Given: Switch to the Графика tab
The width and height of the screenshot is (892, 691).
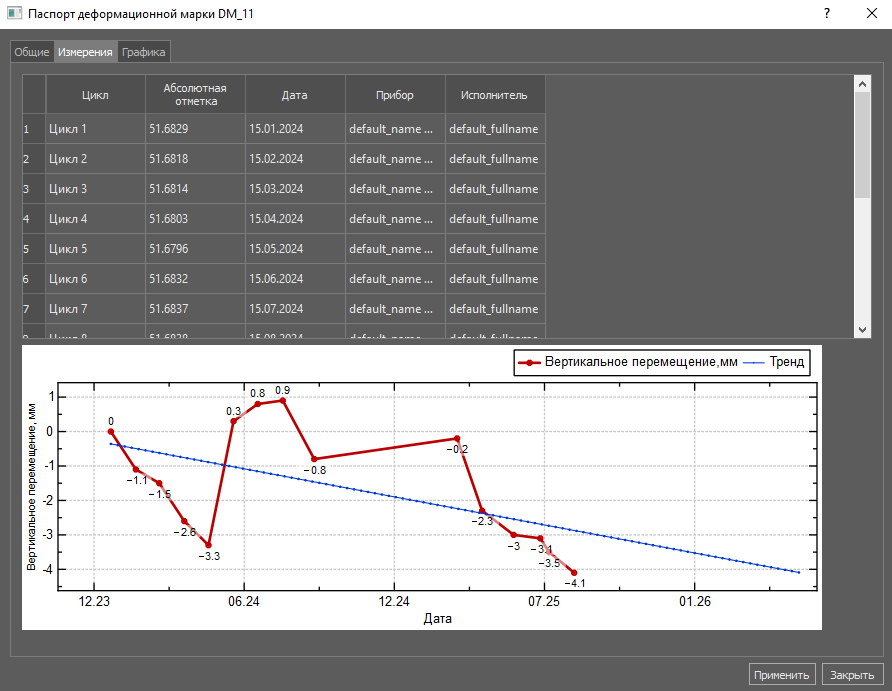Looking at the screenshot, I should pos(144,52).
